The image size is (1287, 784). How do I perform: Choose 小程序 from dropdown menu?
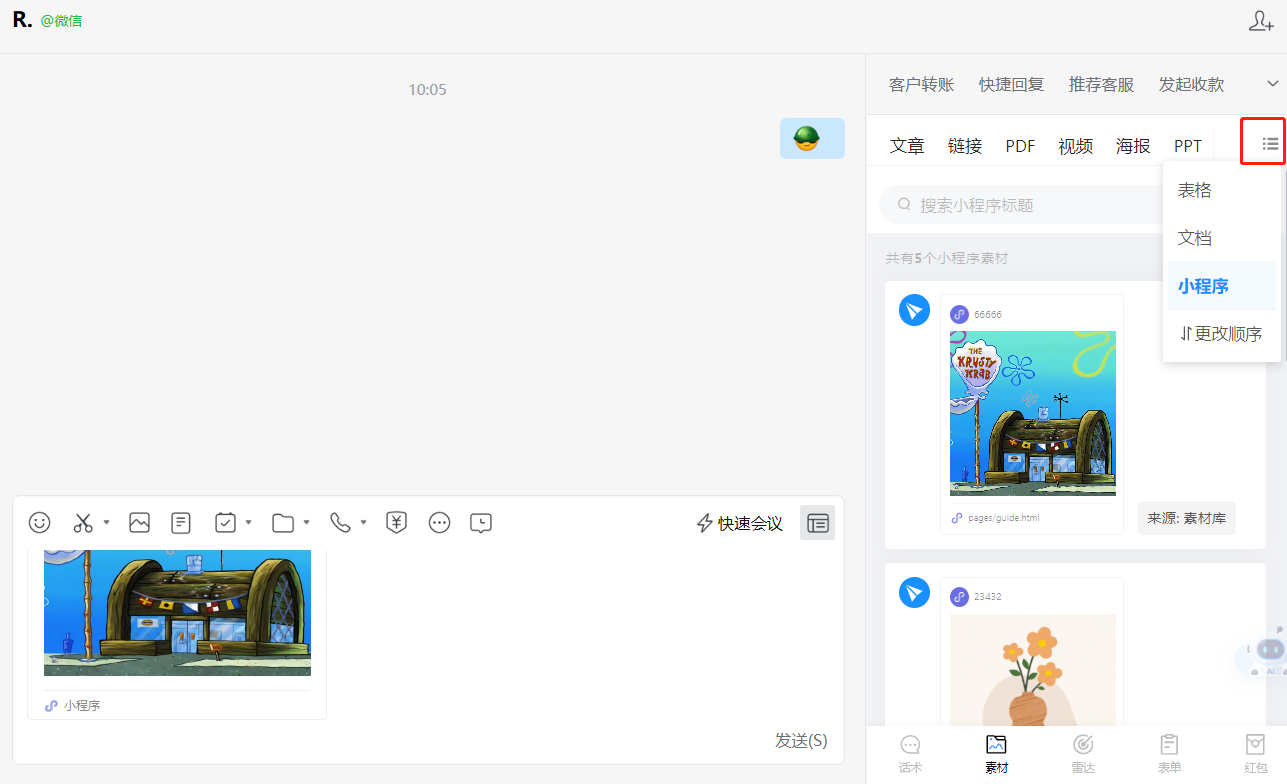point(1221,286)
